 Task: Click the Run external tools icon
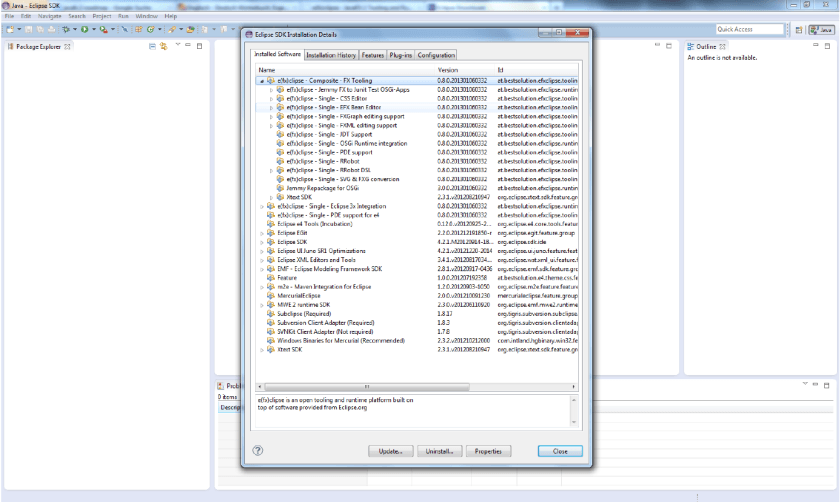click(103, 29)
